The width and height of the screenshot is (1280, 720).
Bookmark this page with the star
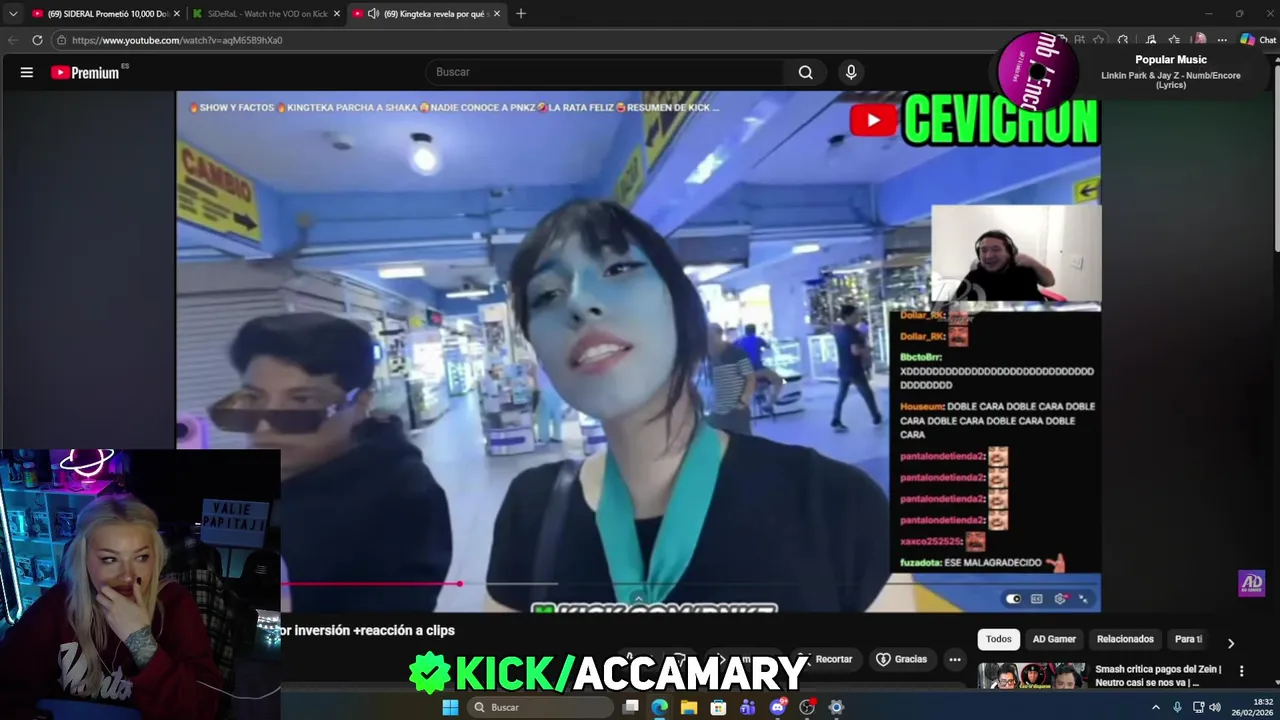click(x=1098, y=40)
